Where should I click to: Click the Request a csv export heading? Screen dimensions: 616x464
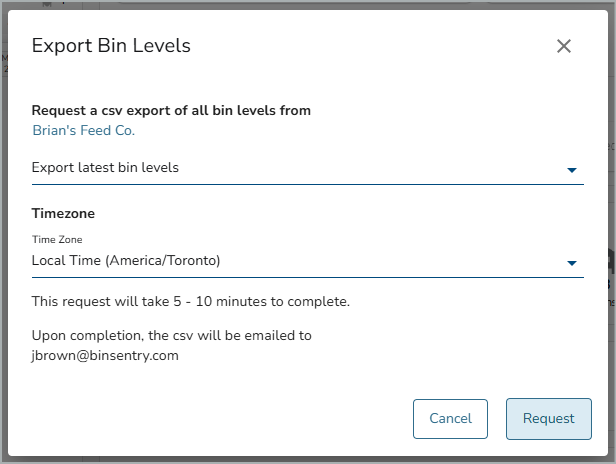click(x=171, y=111)
